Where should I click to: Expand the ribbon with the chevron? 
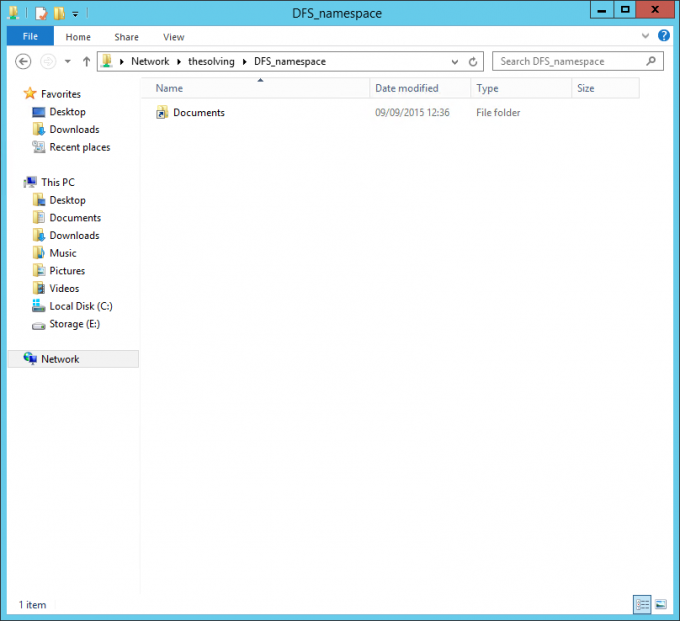point(645,36)
